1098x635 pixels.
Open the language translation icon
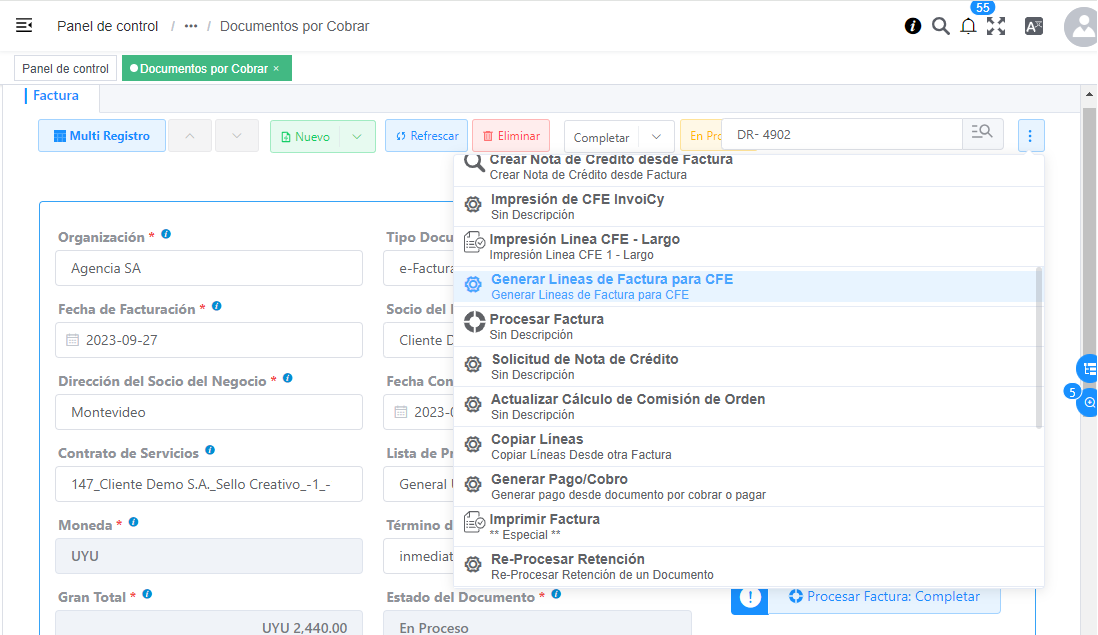pos(1034,26)
